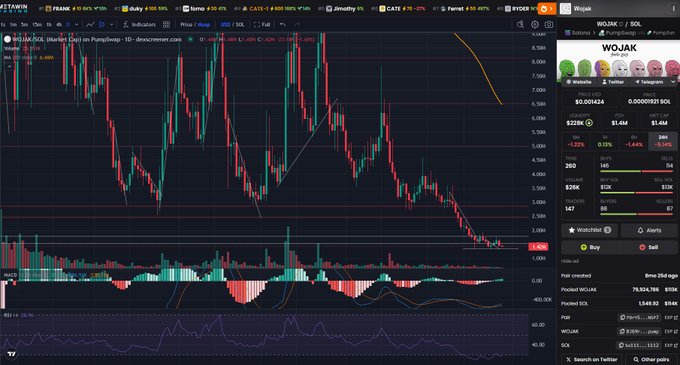This screenshot has height=365, width=680.
Task: Open trending token FRANK
Action: (x=73, y=9)
